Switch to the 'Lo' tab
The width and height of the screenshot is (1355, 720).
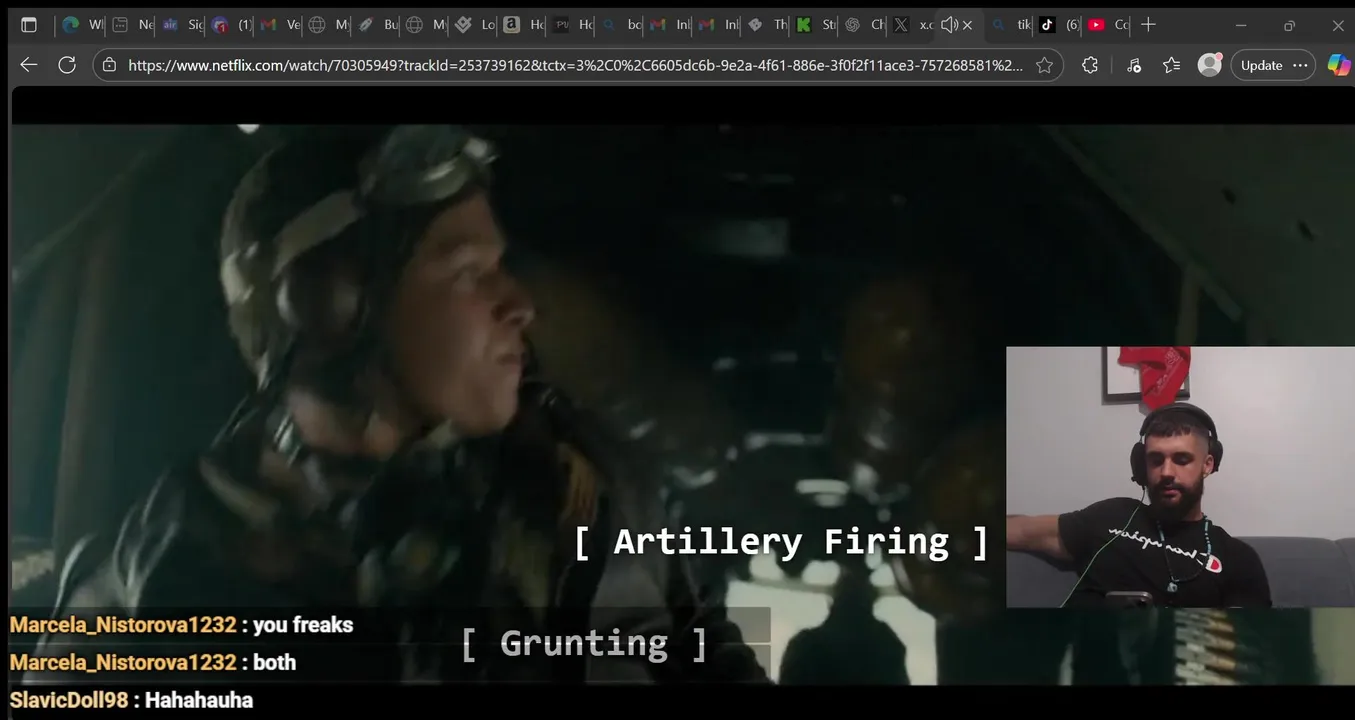pos(474,25)
